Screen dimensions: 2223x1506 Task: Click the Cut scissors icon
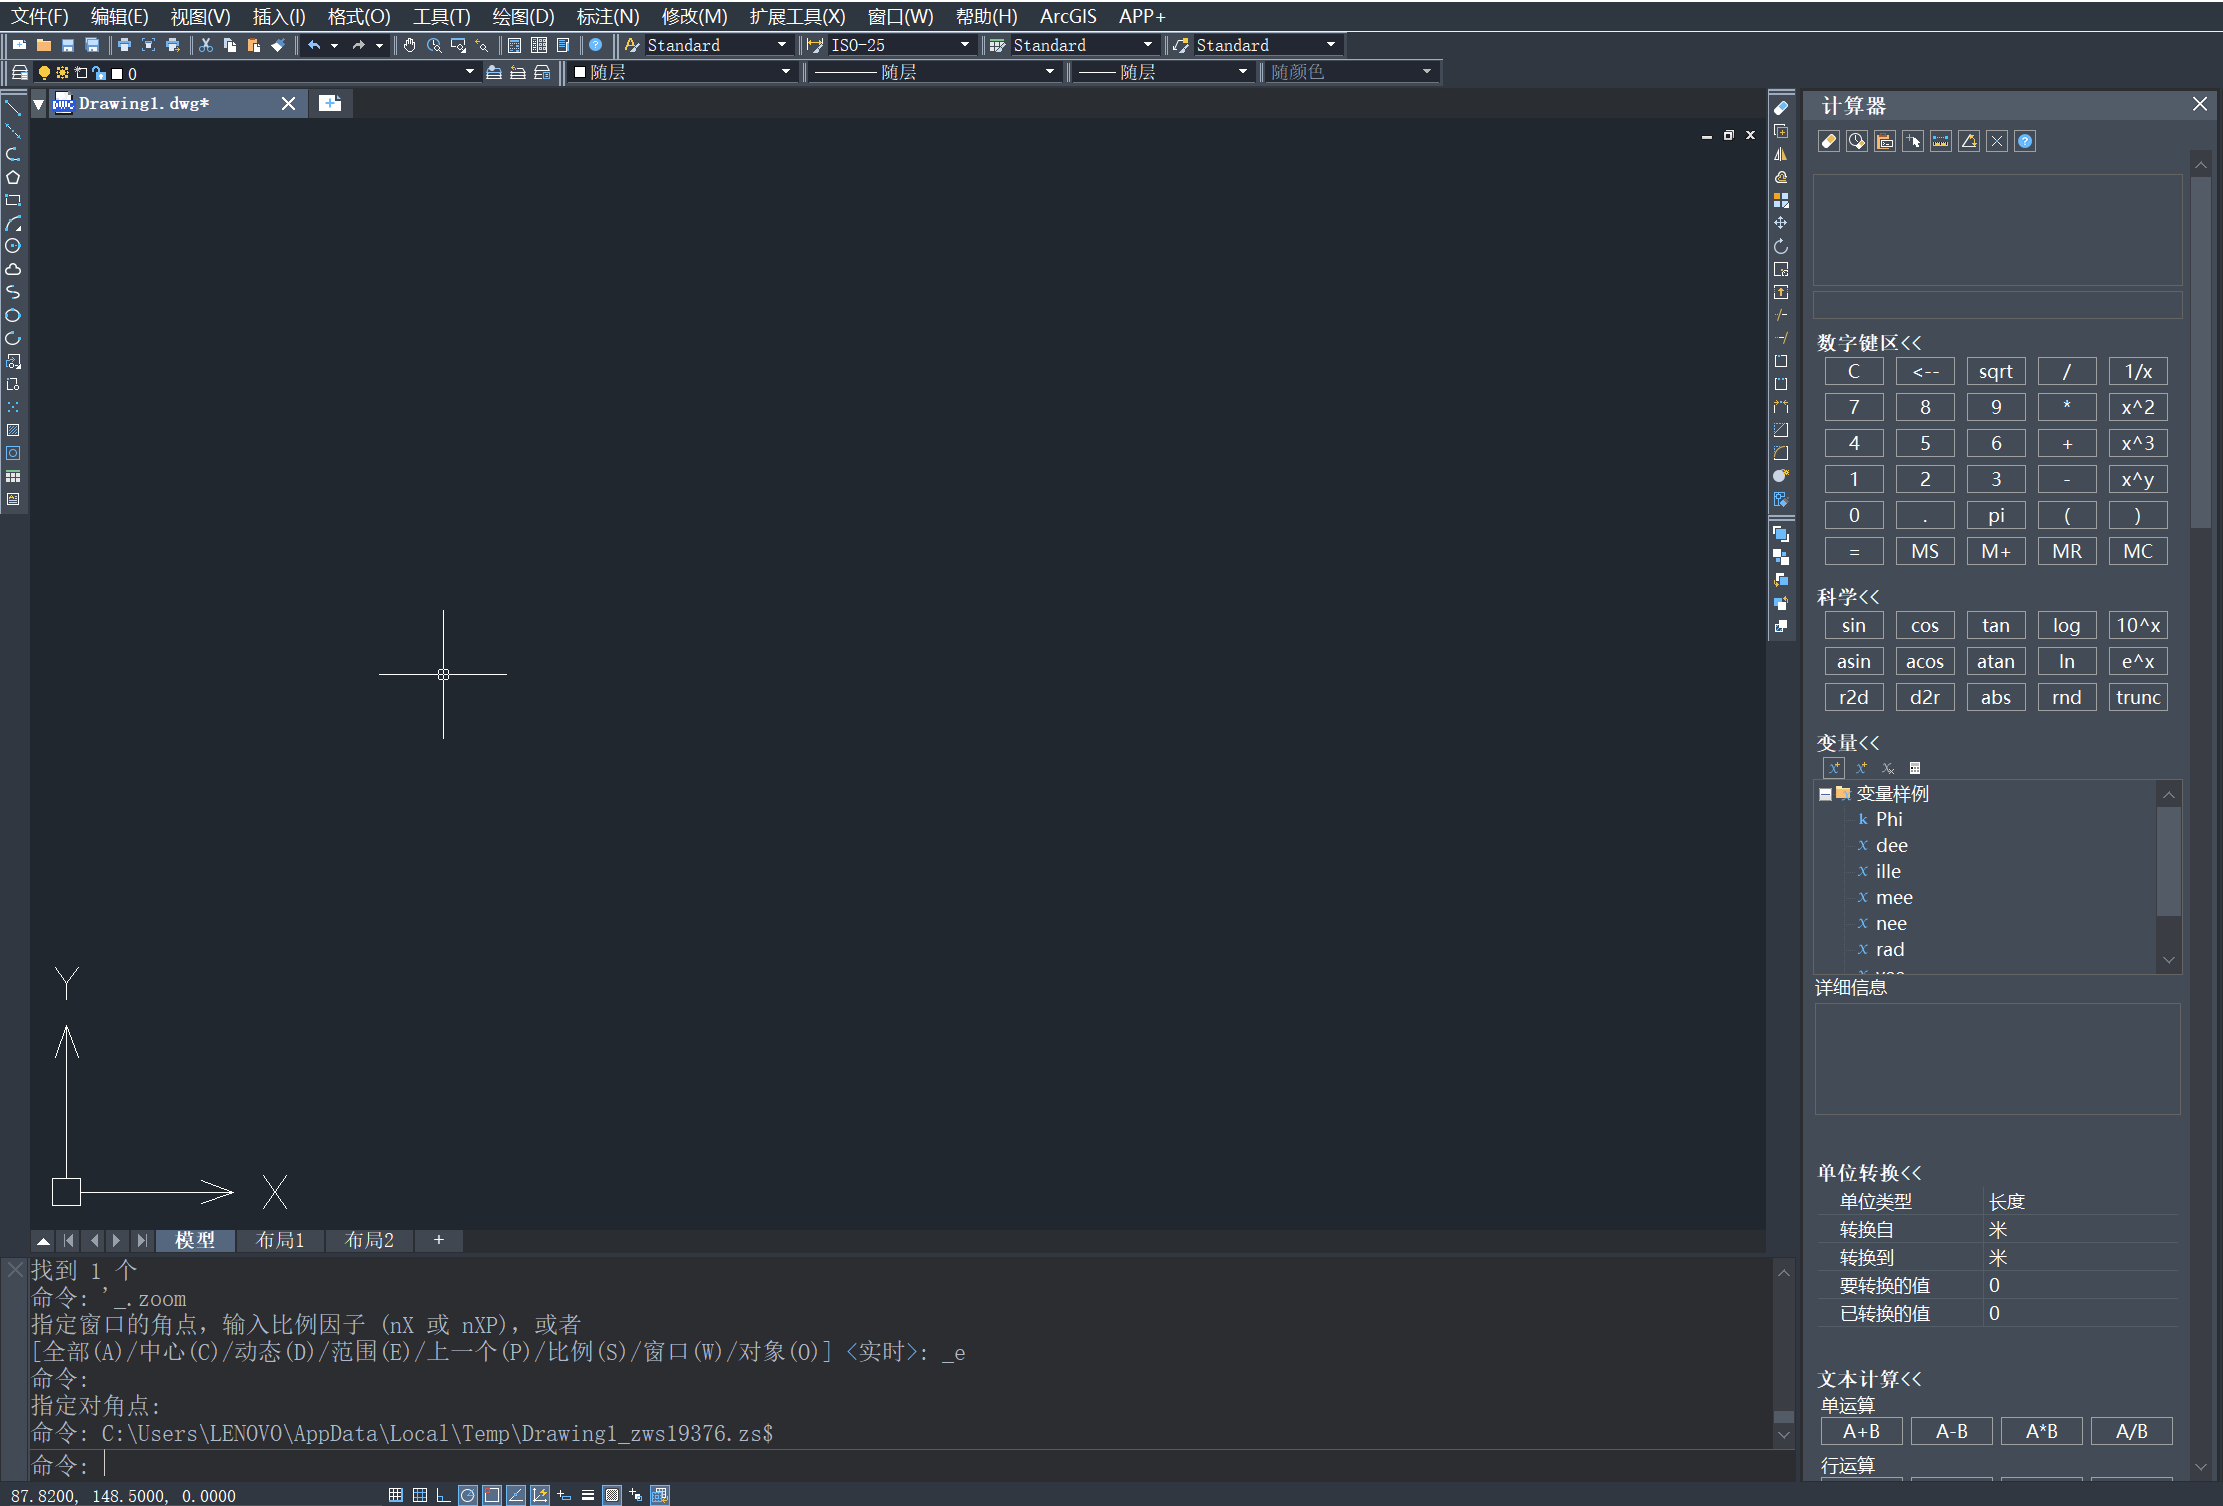tap(206, 45)
